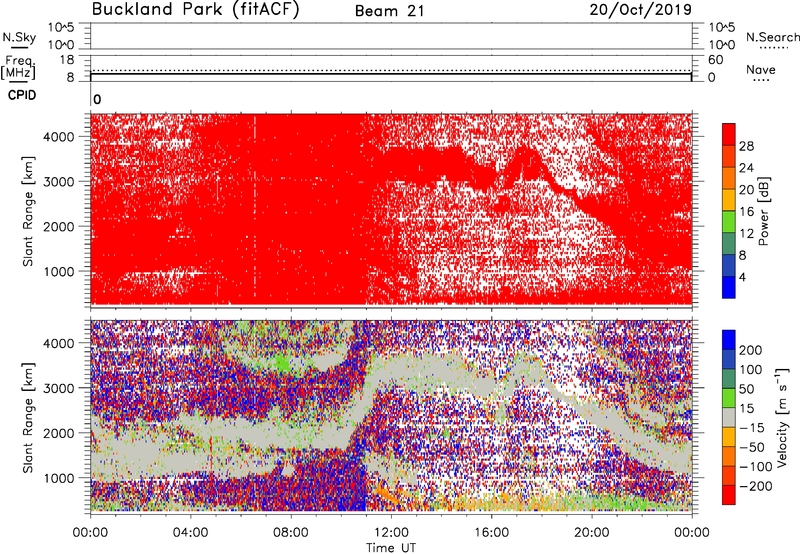Image resolution: width=800 pixels, height=554 pixels.
Task: Click the '-15' label on Velocity colorbar
Action: [752, 428]
